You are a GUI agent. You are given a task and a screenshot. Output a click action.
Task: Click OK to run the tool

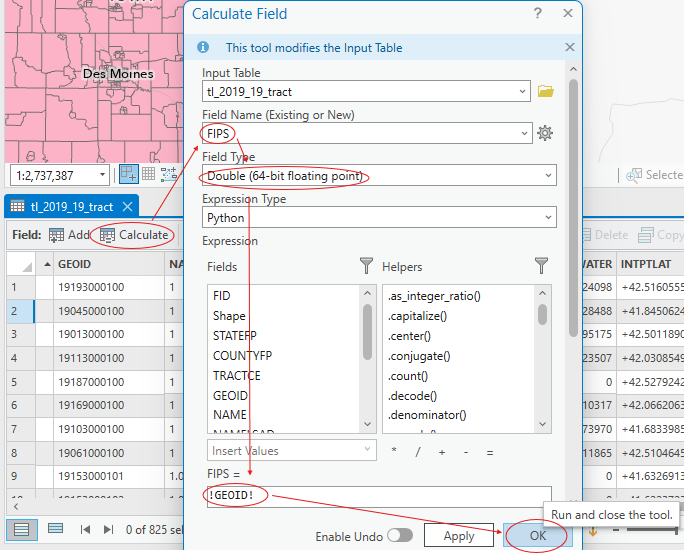(x=537, y=536)
